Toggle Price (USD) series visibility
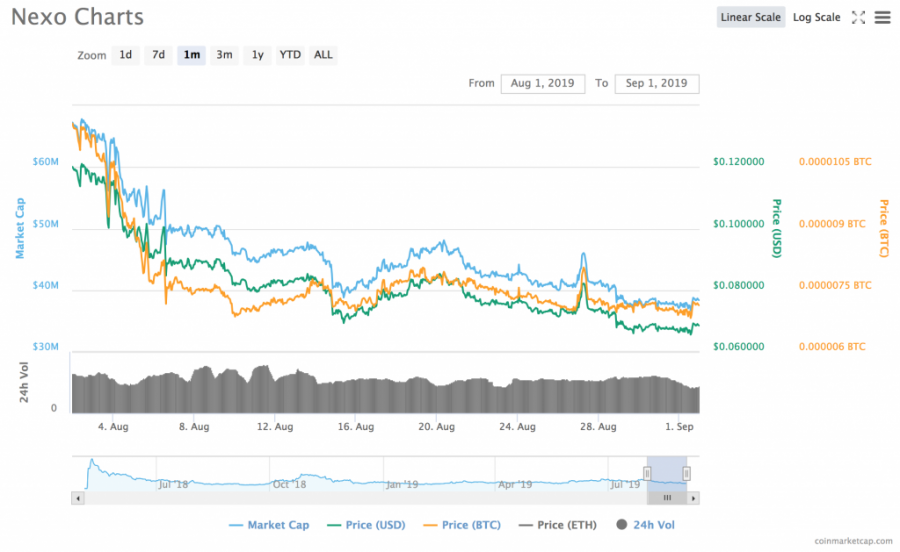 point(366,524)
